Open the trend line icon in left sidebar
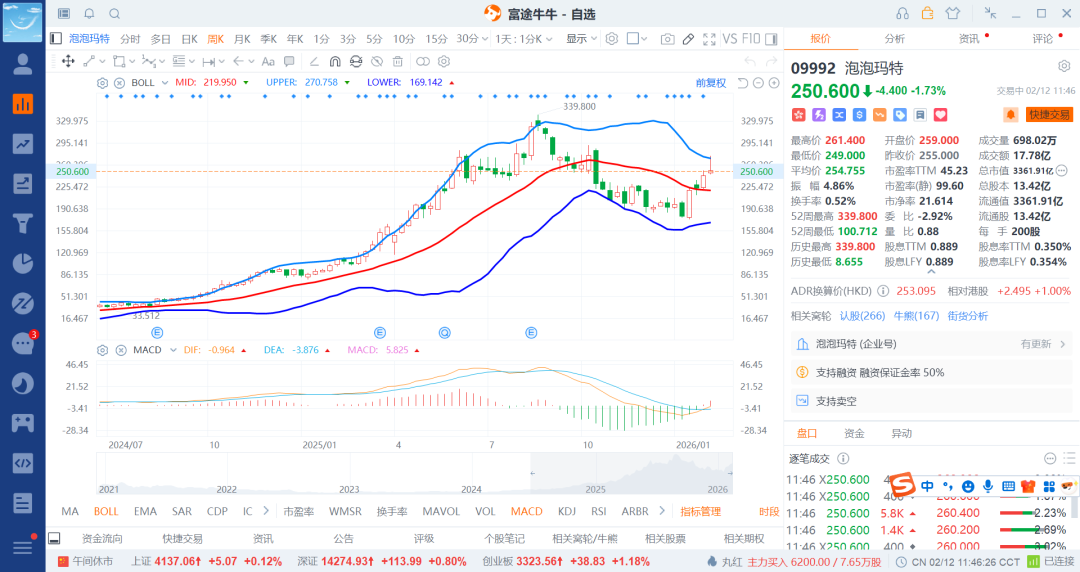This screenshot has height=572, width=1080. [x=23, y=144]
